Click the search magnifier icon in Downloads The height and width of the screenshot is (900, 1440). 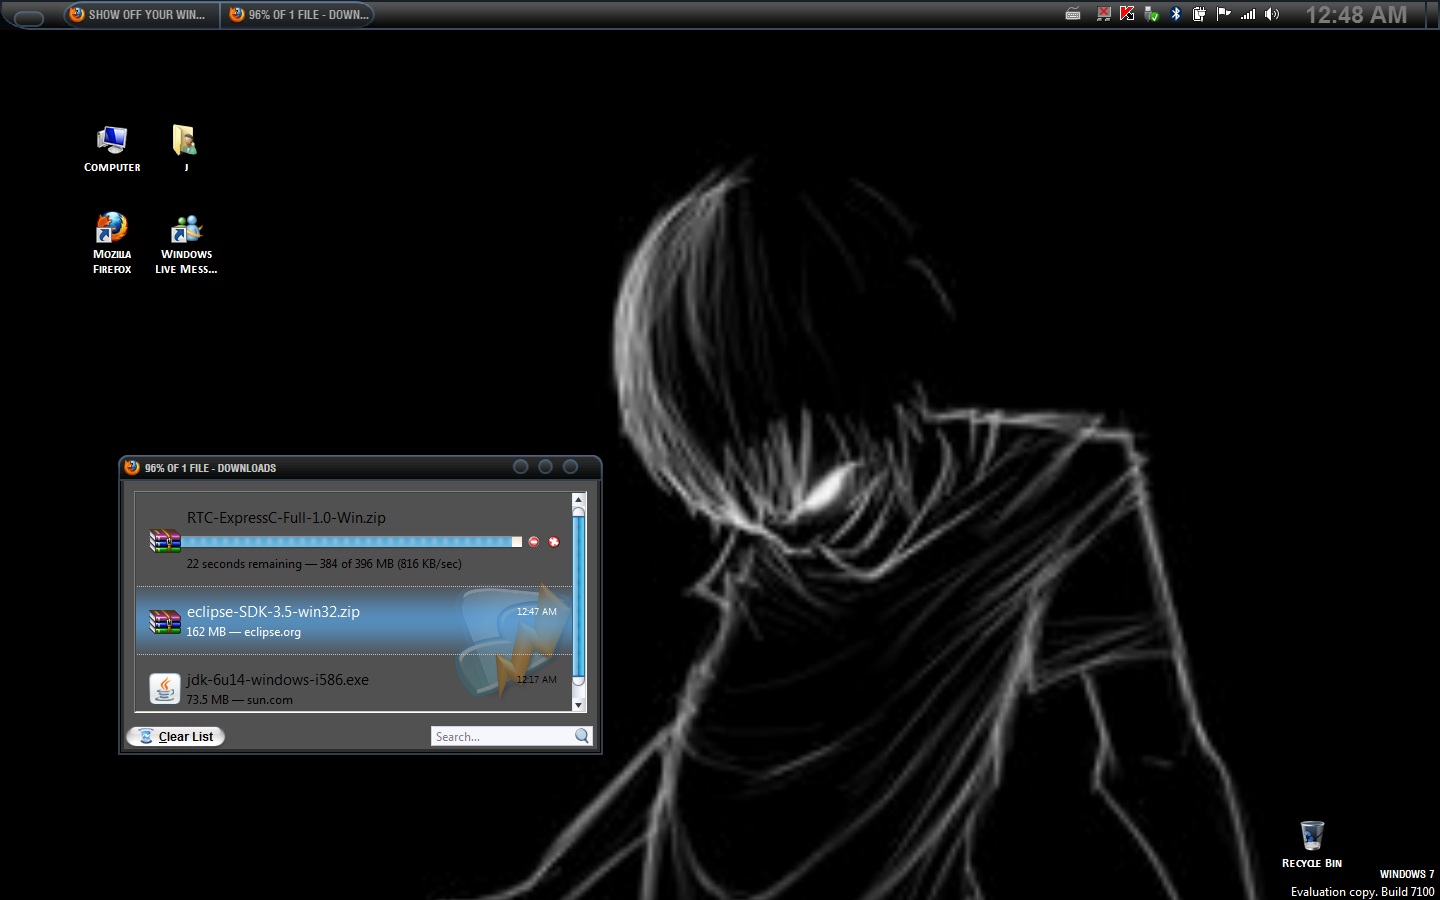[x=582, y=737]
